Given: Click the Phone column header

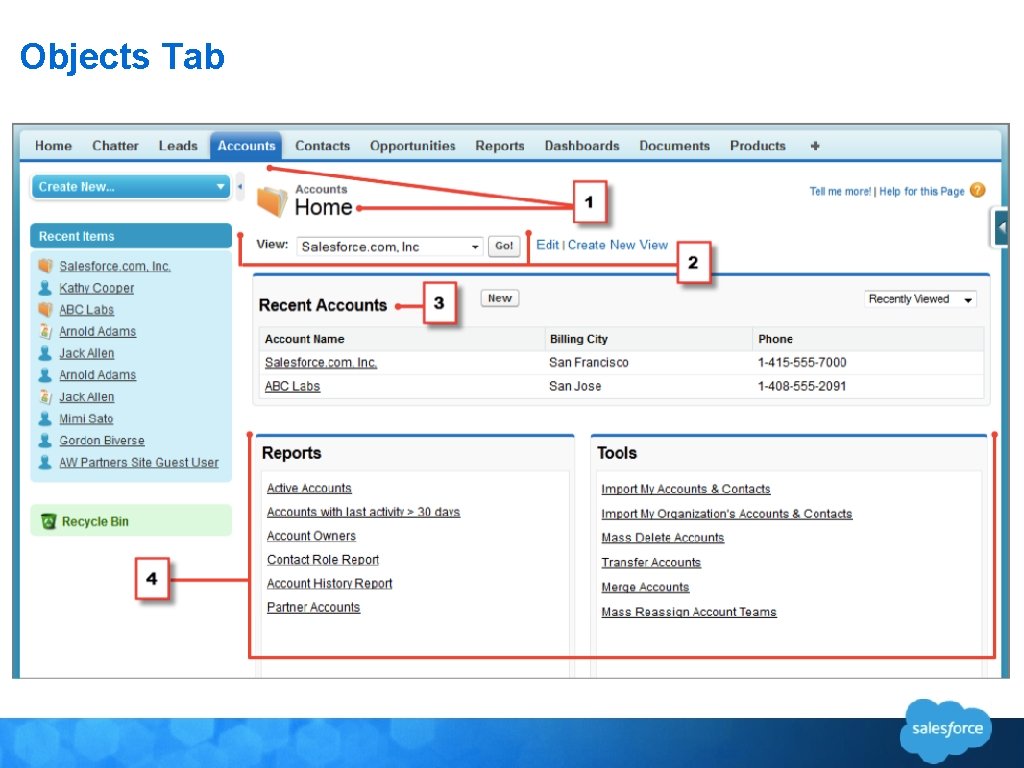Looking at the screenshot, I should 775,339.
